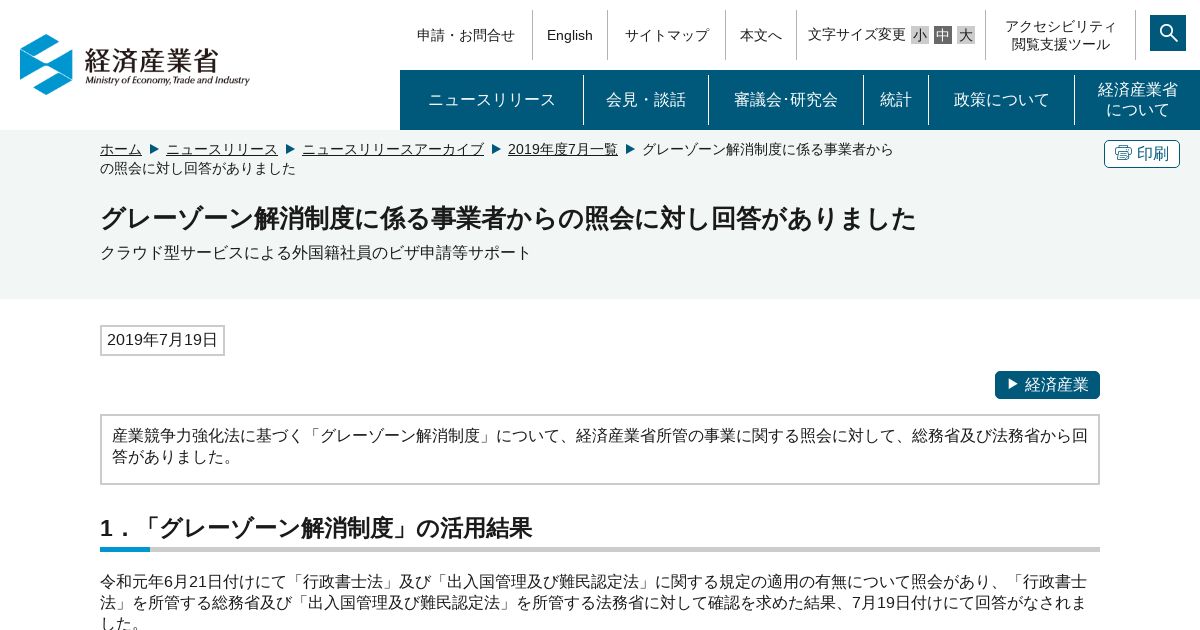
Task: Set font size to 中
Action: (x=943, y=35)
